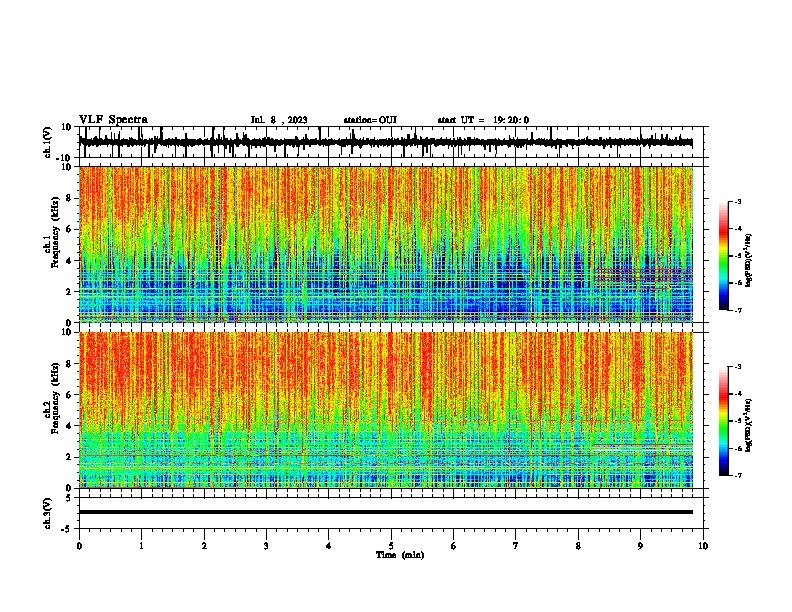Click the -5 tick on ch.2 colorbar
The height and width of the screenshot is (612, 792).
click(x=737, y=421)
